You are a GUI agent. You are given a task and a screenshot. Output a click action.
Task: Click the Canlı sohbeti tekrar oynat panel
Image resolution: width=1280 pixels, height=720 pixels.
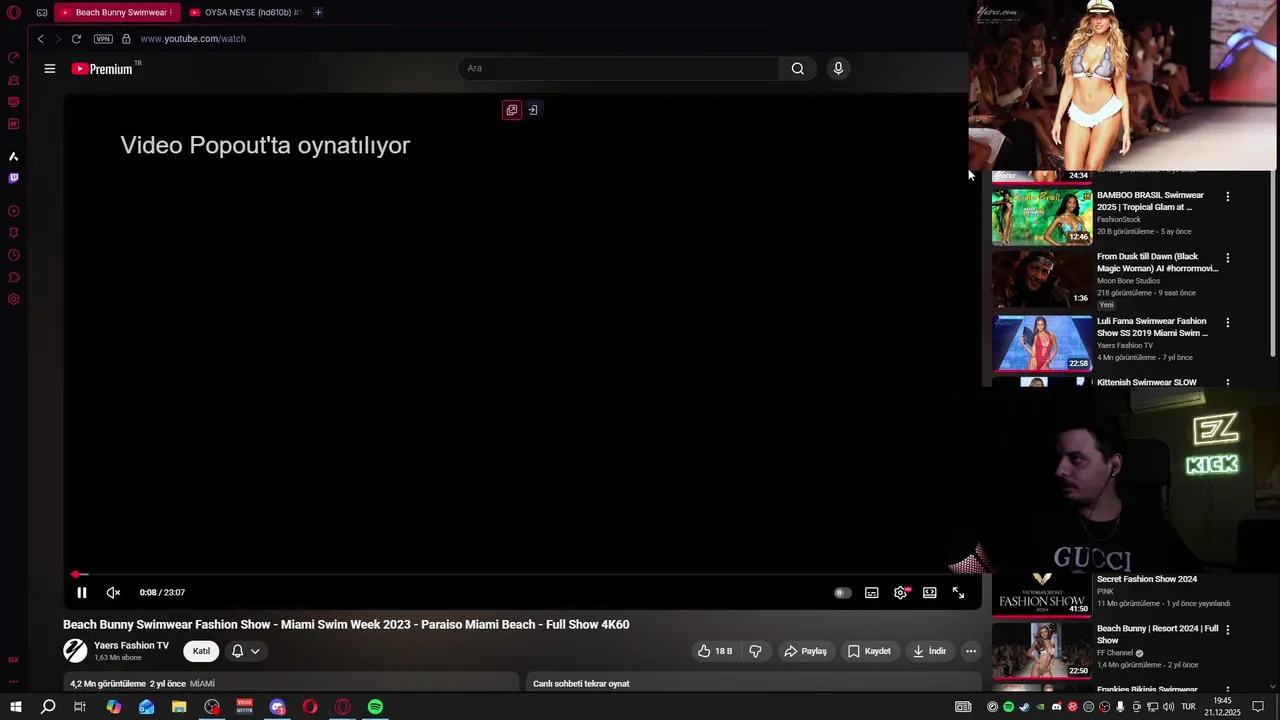pyautogui.click(x=753, y=682)
